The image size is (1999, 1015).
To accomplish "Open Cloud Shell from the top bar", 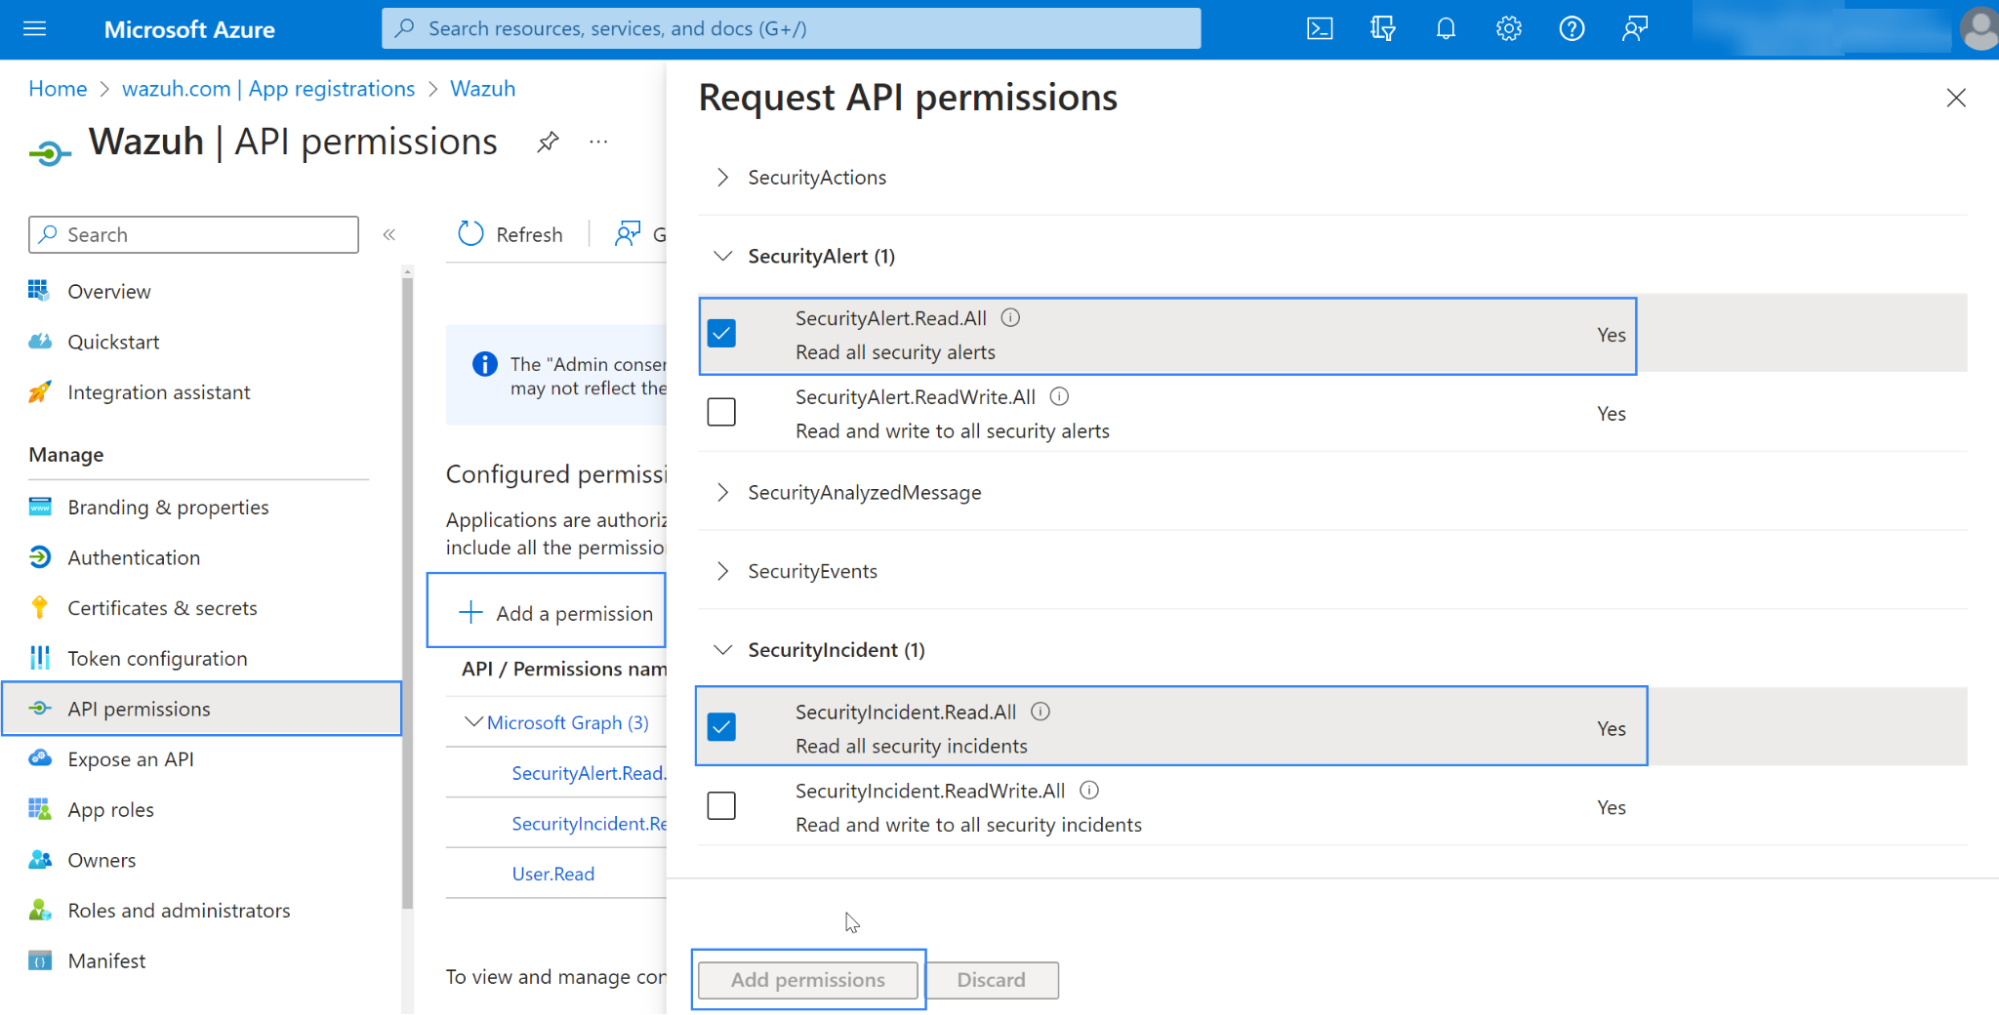I will 1319,29.
